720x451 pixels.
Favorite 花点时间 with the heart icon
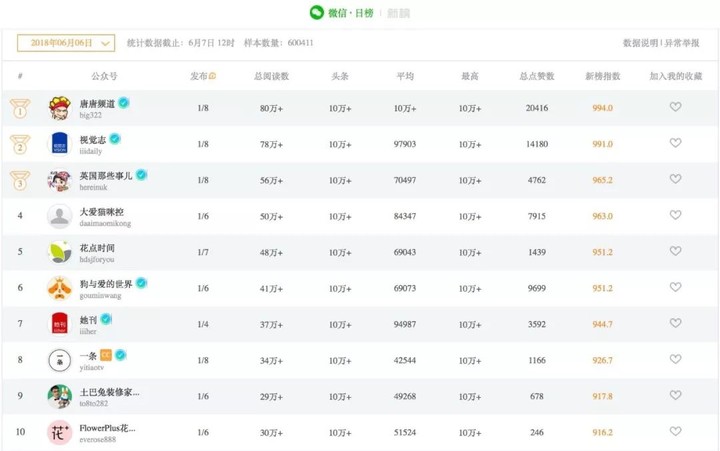point(675,251)
